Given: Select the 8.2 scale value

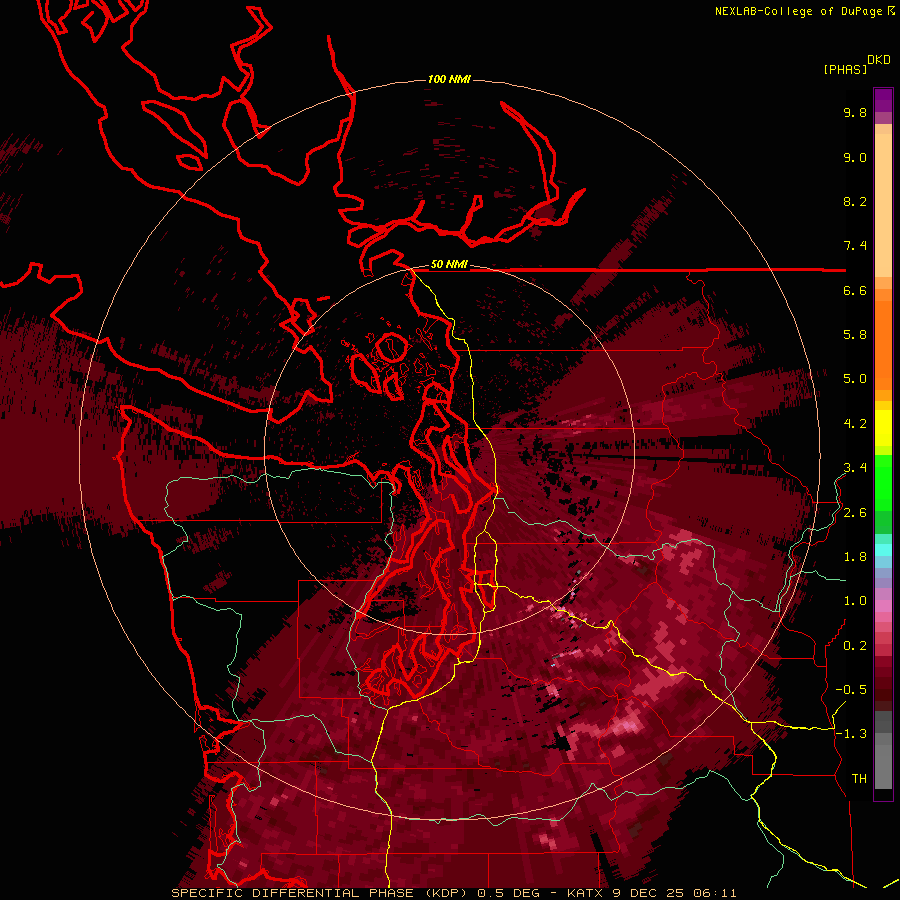Looking at the screenshot, I should (x=855, y=201).
